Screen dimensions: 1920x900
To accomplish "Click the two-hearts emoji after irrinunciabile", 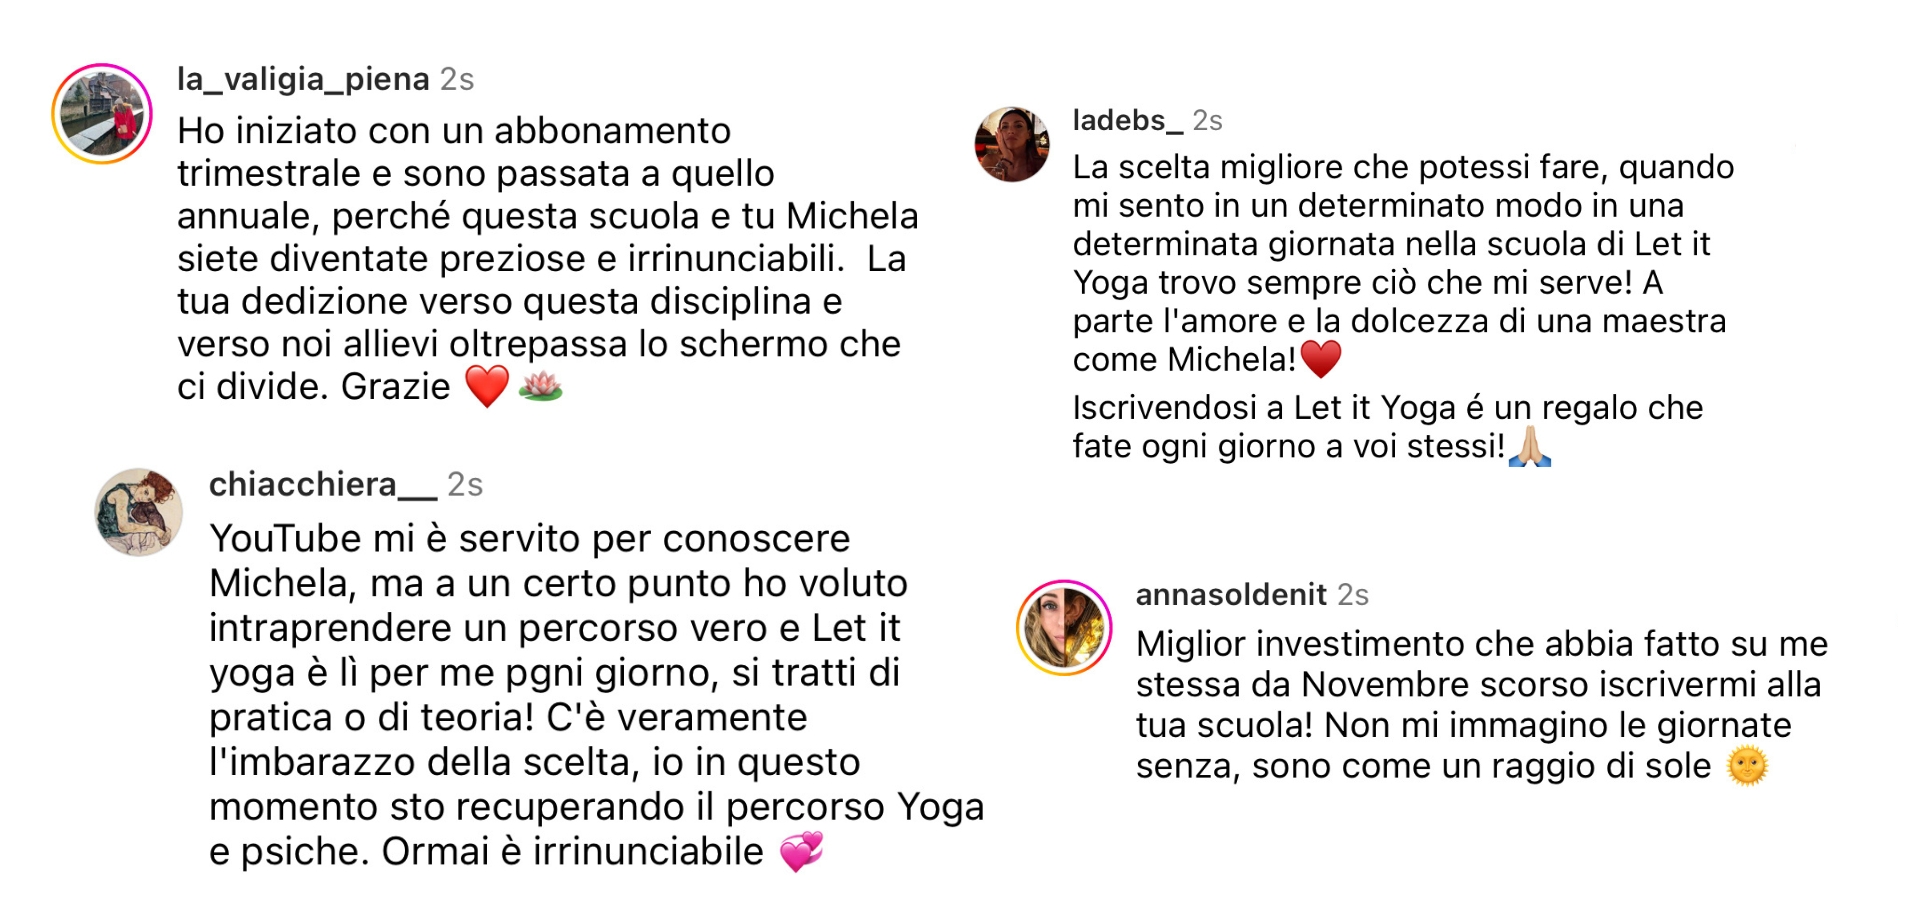I will 801,852.
